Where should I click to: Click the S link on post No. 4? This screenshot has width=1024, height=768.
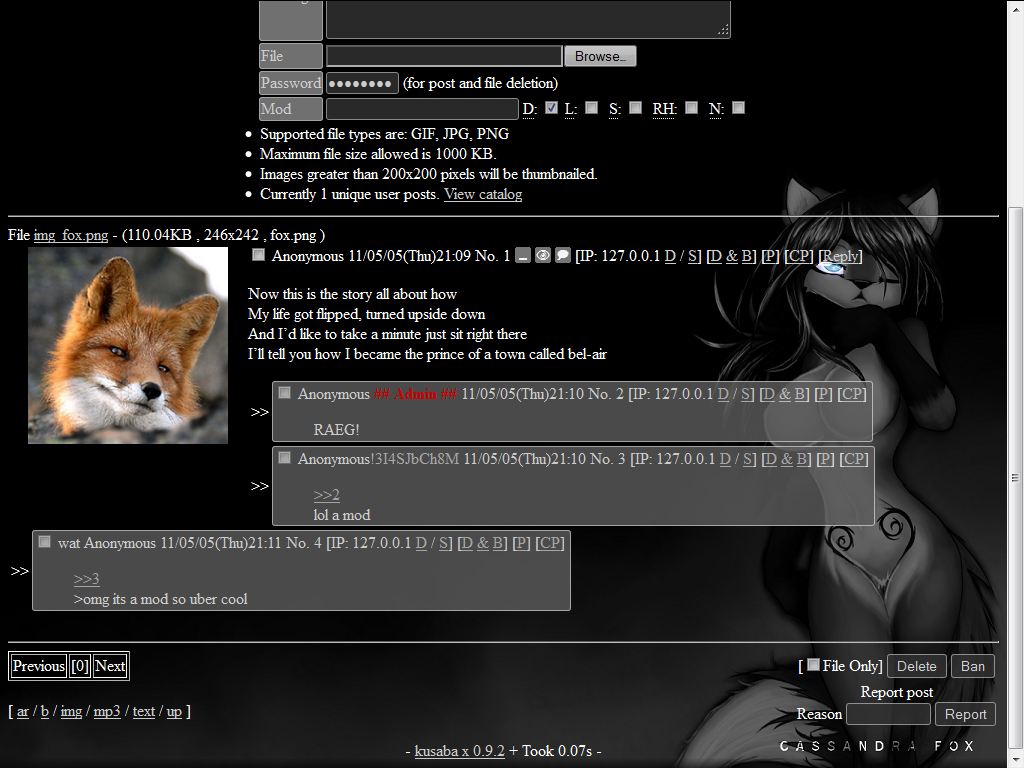click(443, 543)
